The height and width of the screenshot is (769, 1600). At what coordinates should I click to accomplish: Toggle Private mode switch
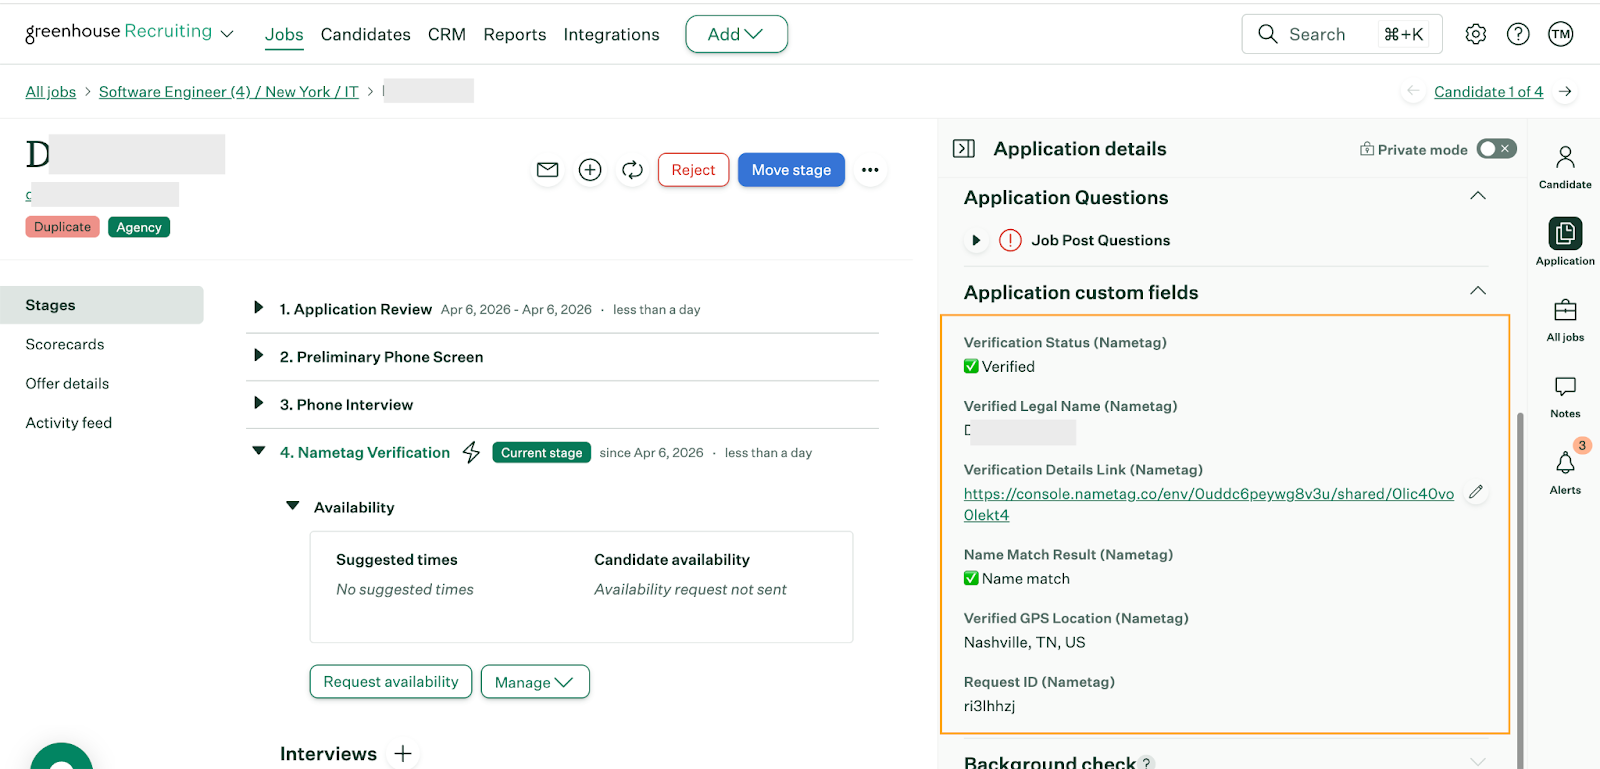point(1496,149)
